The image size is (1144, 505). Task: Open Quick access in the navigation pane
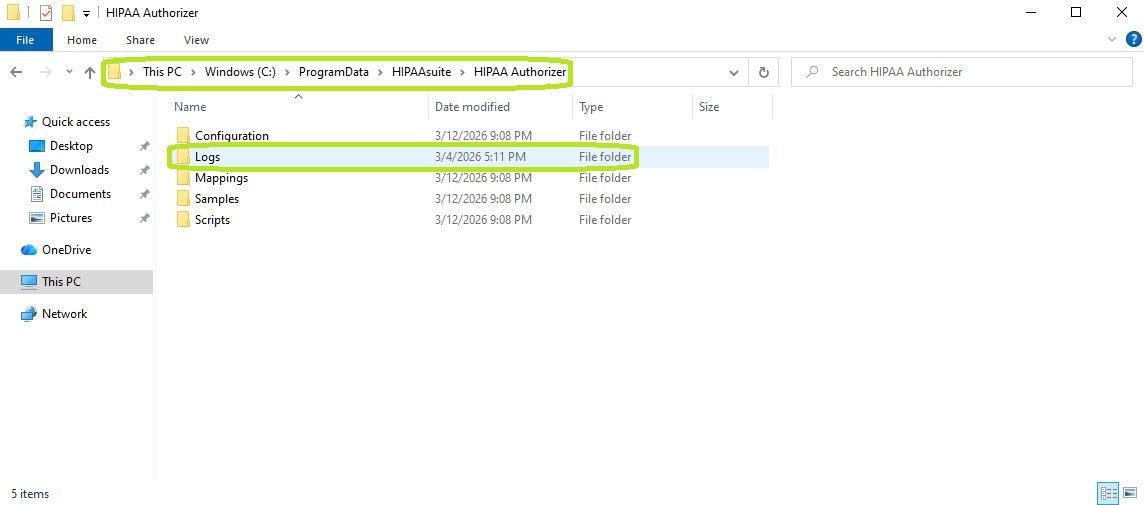click(x=76, y=122)
